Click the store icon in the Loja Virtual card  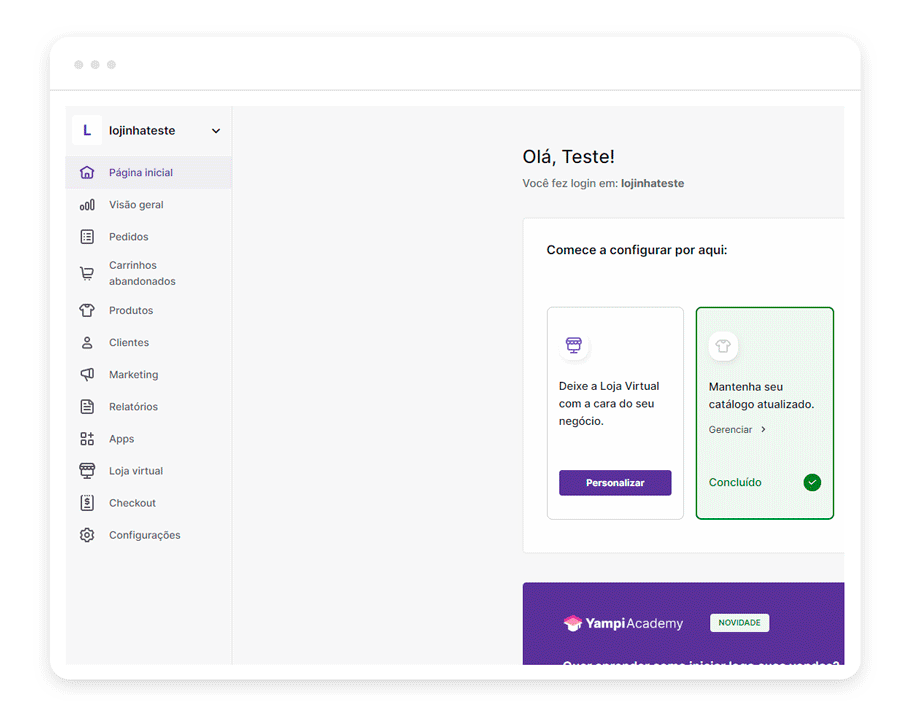tap(573, 345)
